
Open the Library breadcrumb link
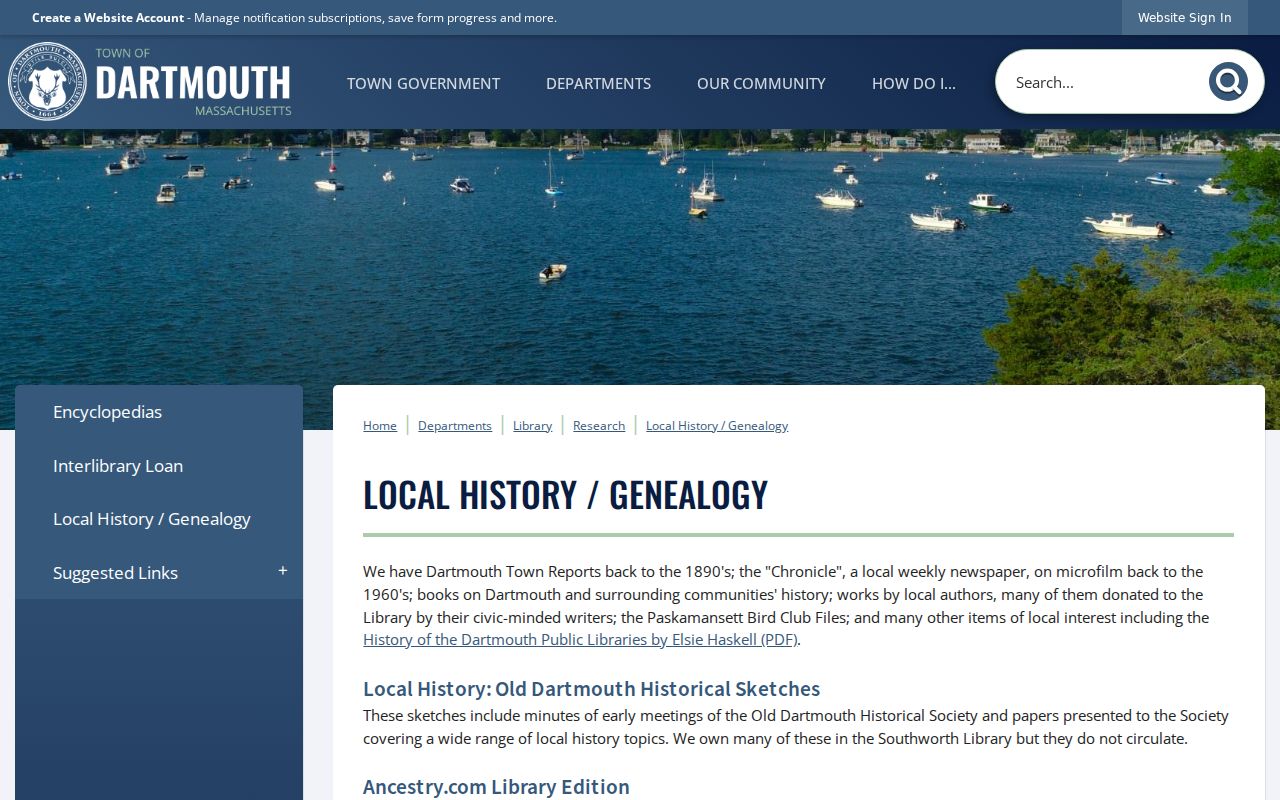tap(532, 425)
